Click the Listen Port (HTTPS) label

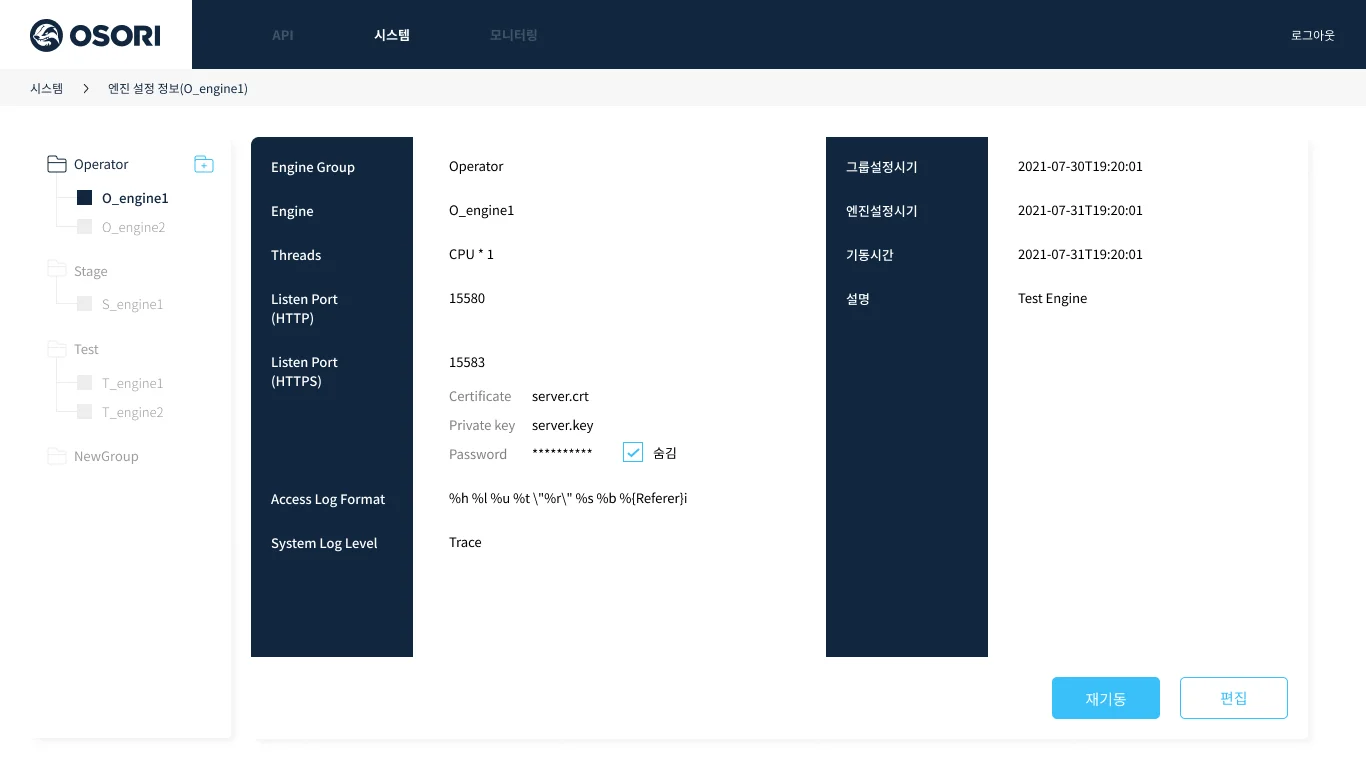pyautogui.click(x=304, y=371)
